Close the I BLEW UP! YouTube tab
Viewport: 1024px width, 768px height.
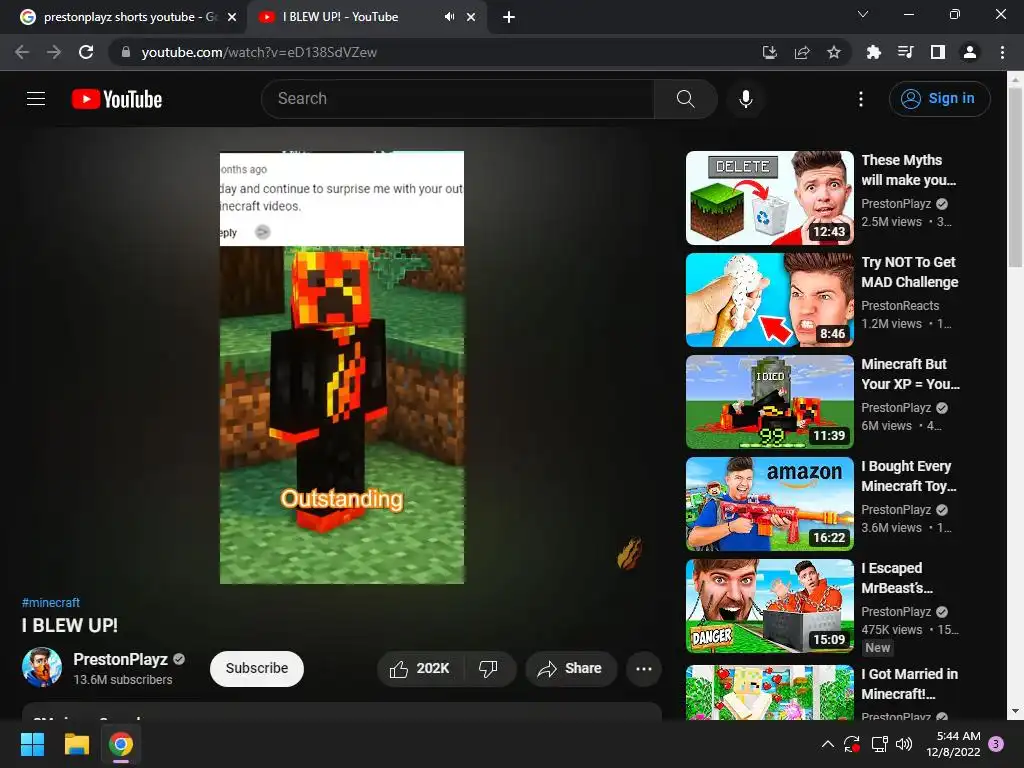pos(471,17)
